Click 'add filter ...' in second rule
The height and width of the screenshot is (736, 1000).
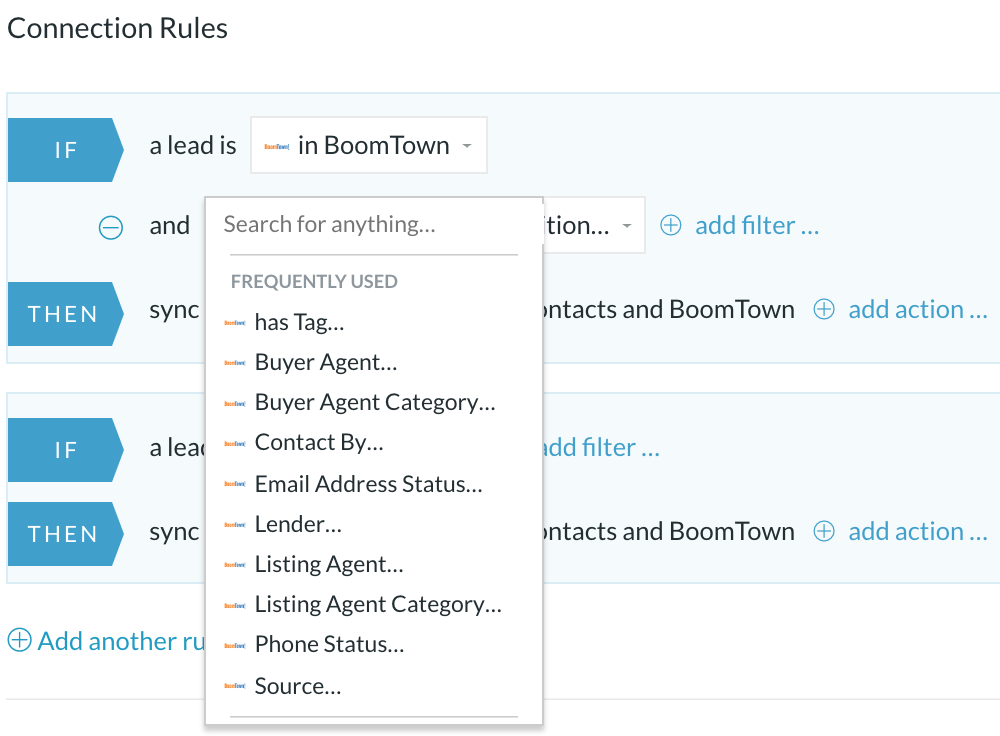point(601,448)
